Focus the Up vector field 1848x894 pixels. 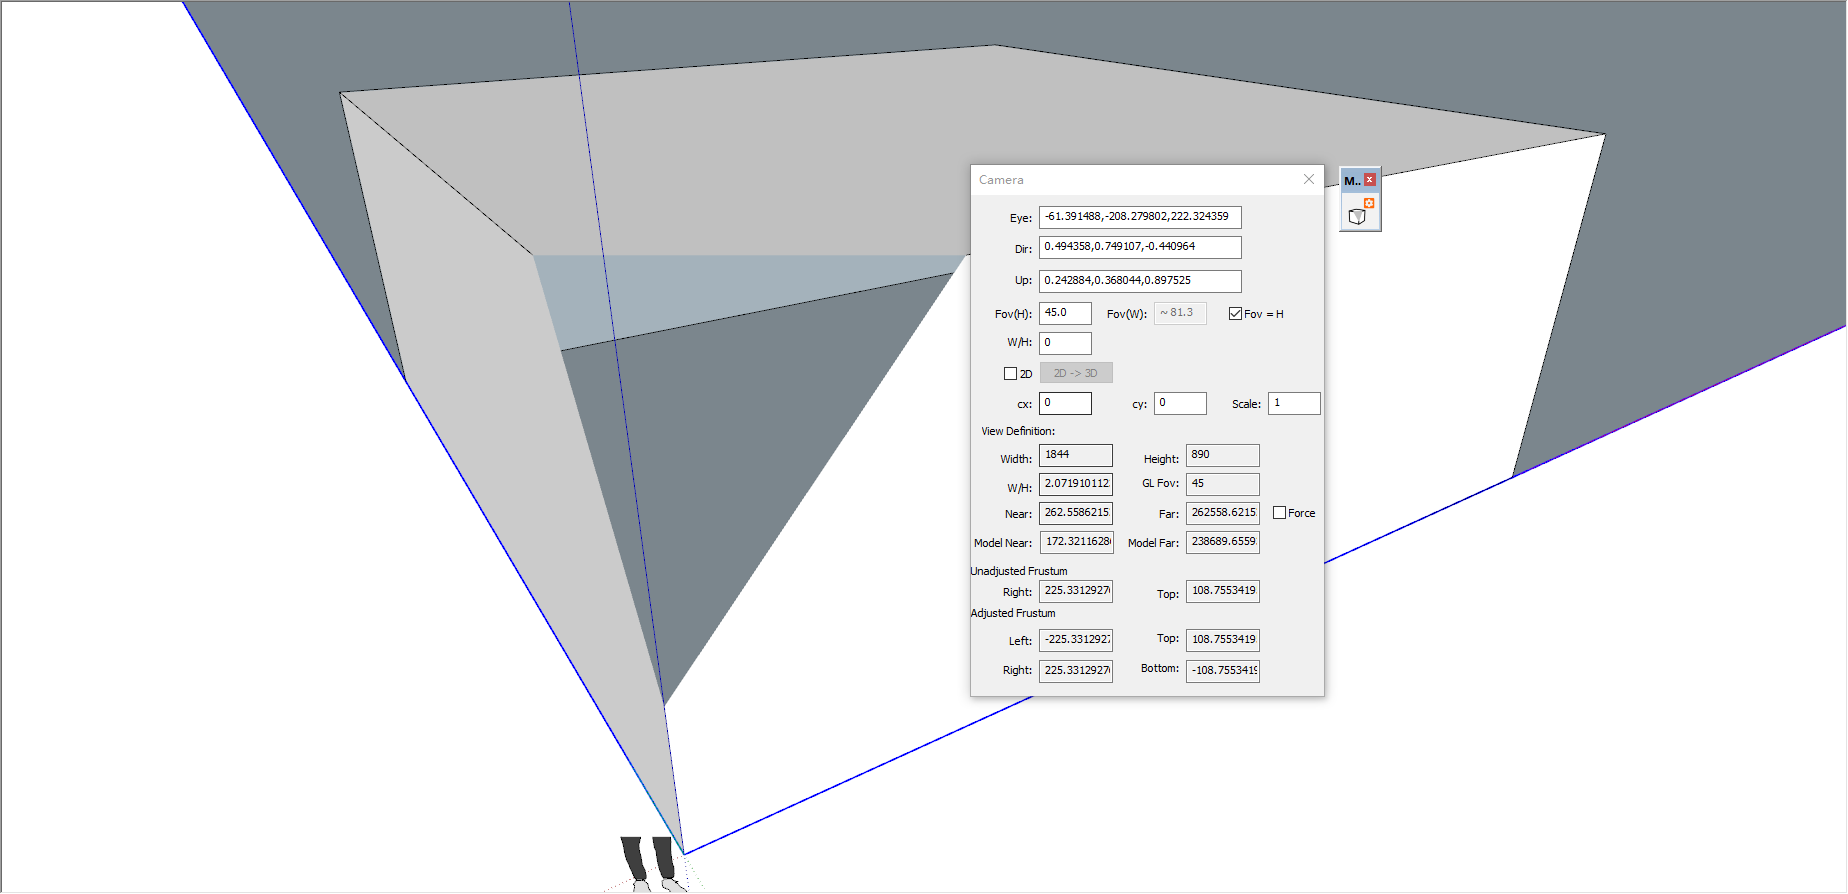1139,281
